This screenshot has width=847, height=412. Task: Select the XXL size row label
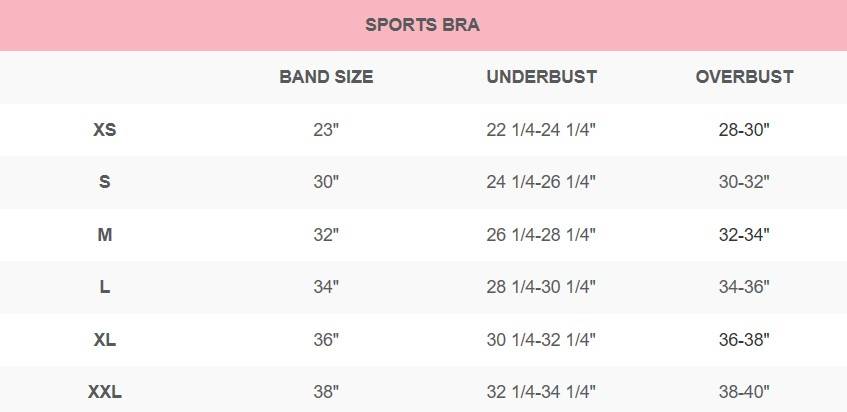coord(104,392)
